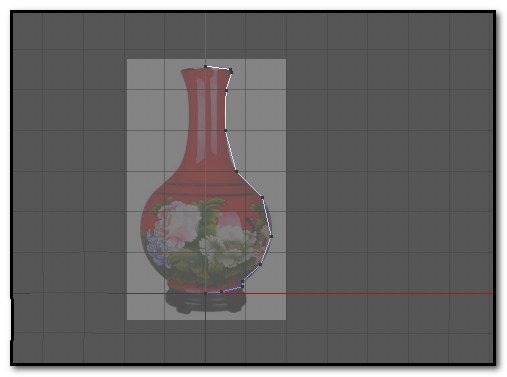Select spline point at the vase foot corner
Screen dimensions: 507x377
(x=242, y=284)
